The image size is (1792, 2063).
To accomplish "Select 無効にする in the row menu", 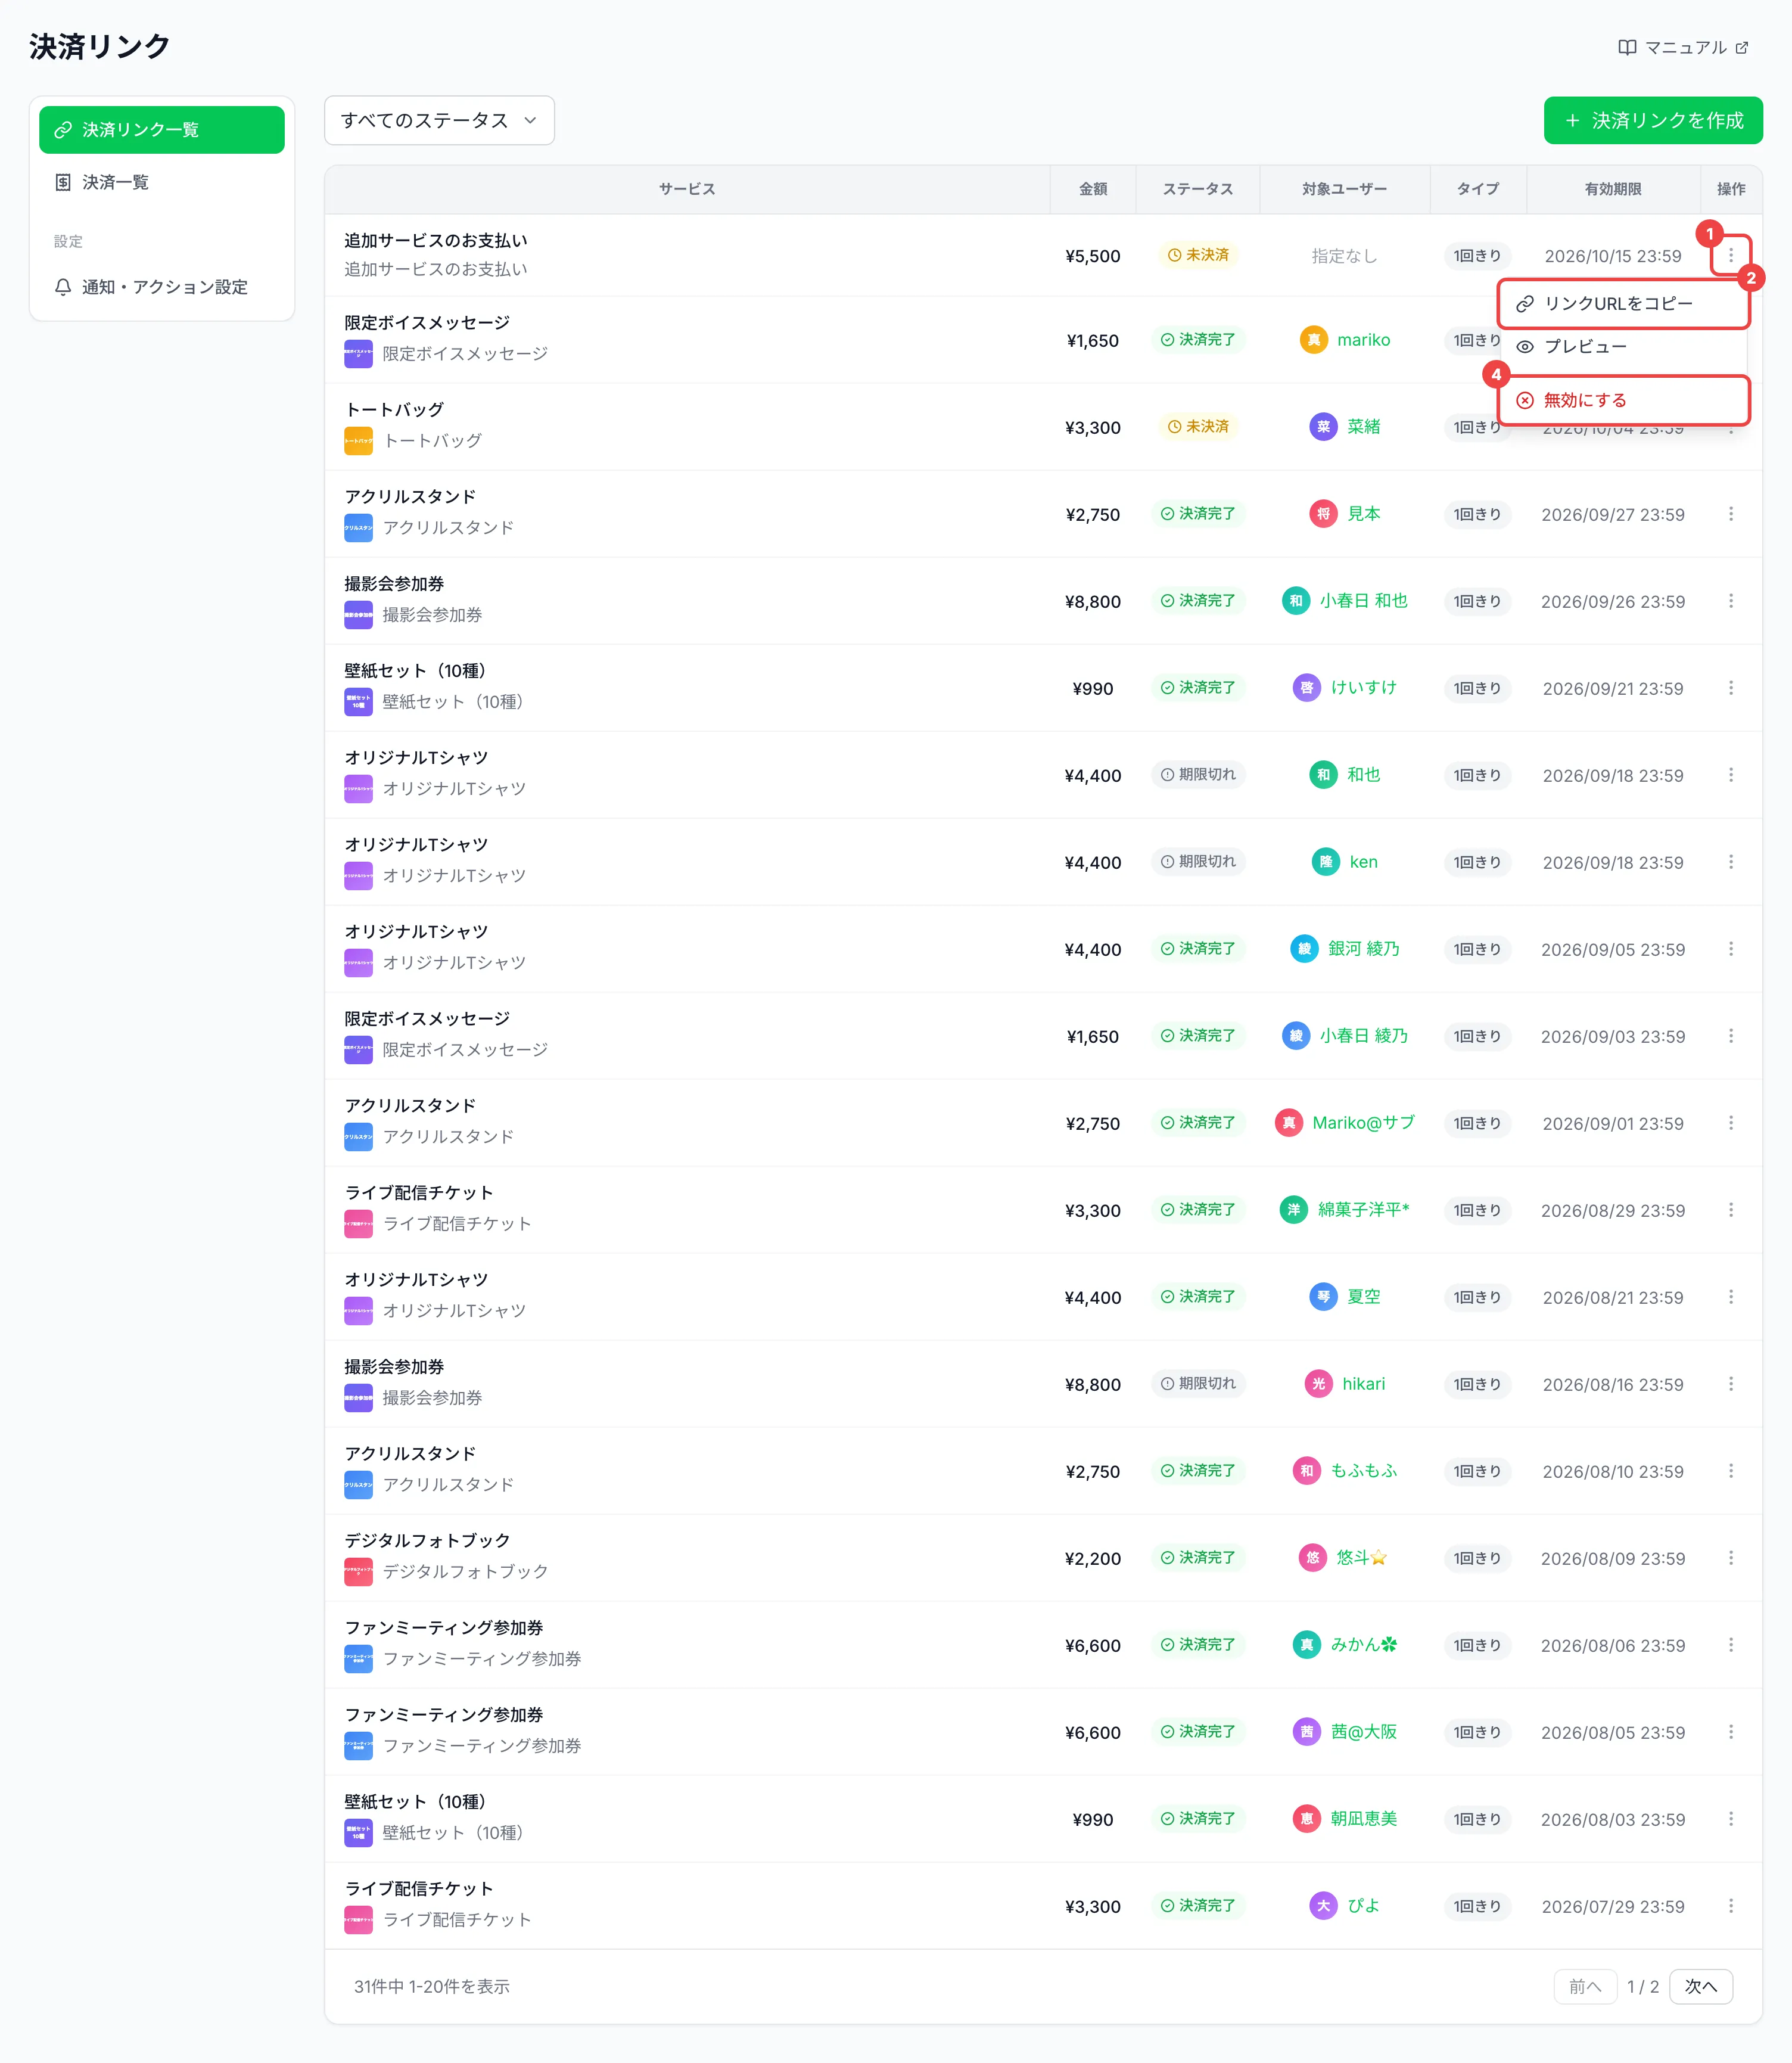I will click(1623, 400).
